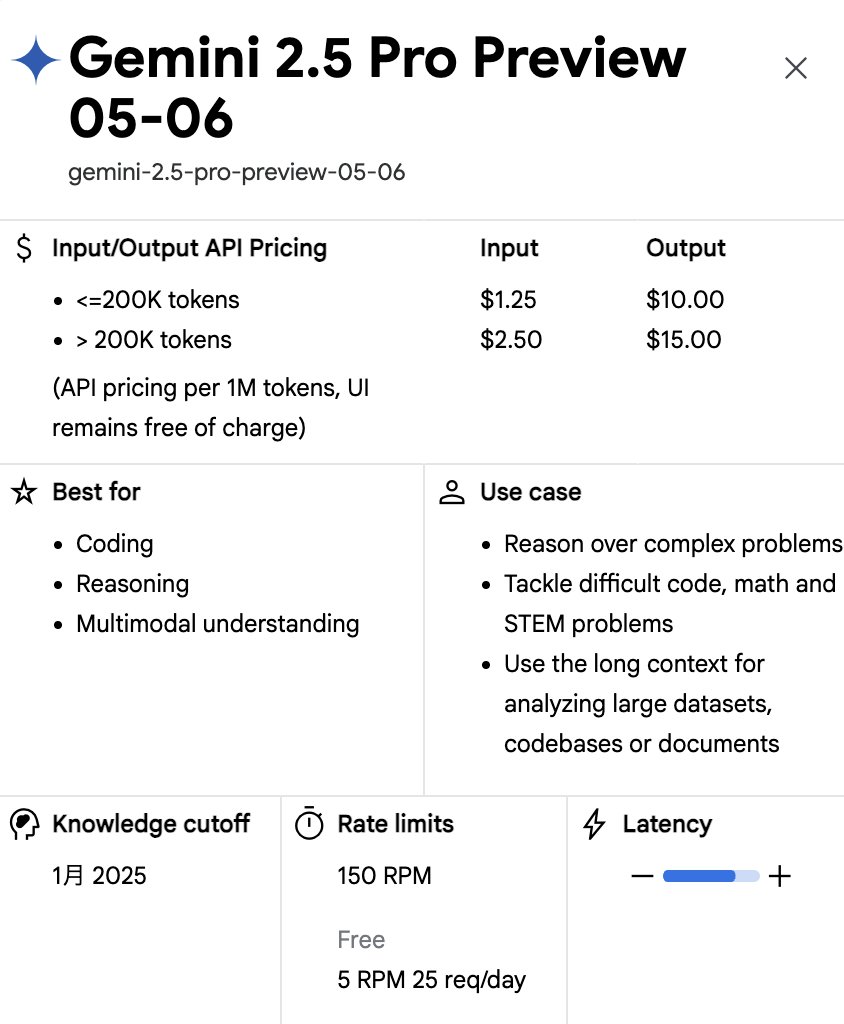The height and width of the screenshot is (1024, 844).
Task: Click the $1.25 input price
Action: (508, 300)
